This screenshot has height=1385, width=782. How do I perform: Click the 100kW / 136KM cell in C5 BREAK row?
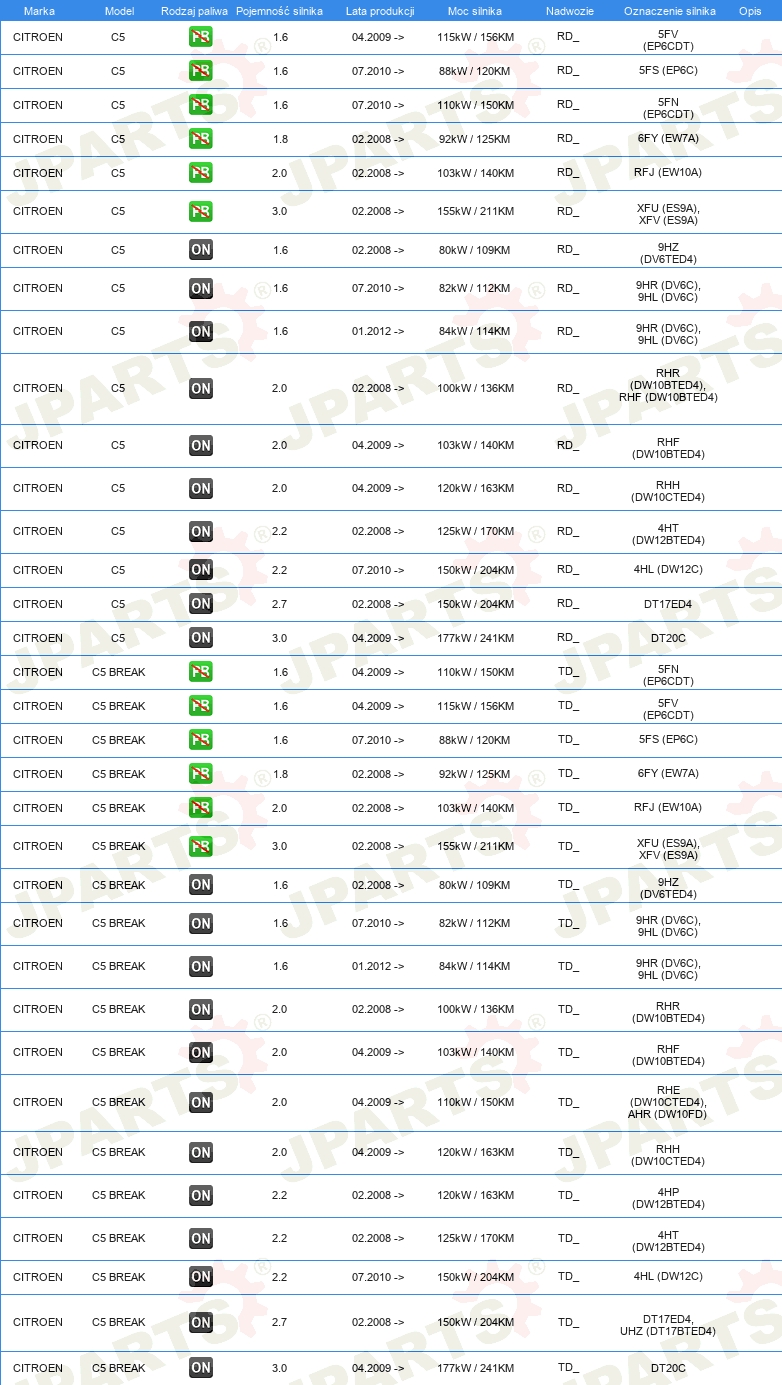pos(476,1009)
